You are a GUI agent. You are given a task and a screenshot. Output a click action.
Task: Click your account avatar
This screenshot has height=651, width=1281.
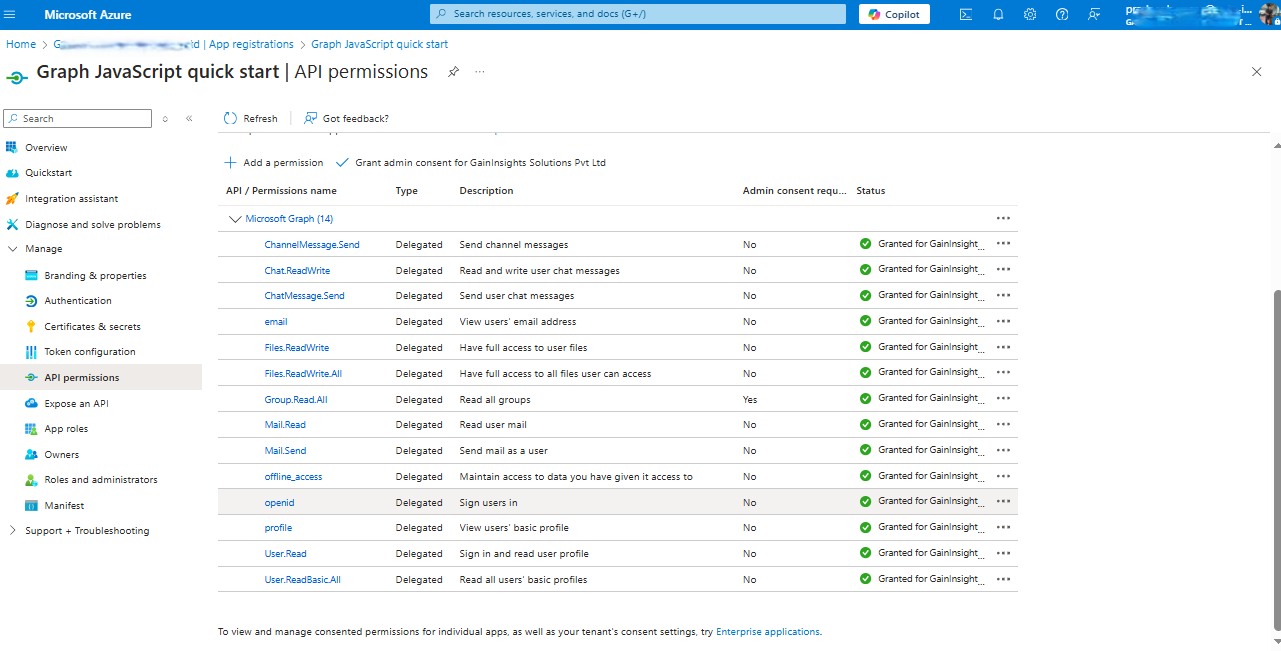coord(1268,14)
